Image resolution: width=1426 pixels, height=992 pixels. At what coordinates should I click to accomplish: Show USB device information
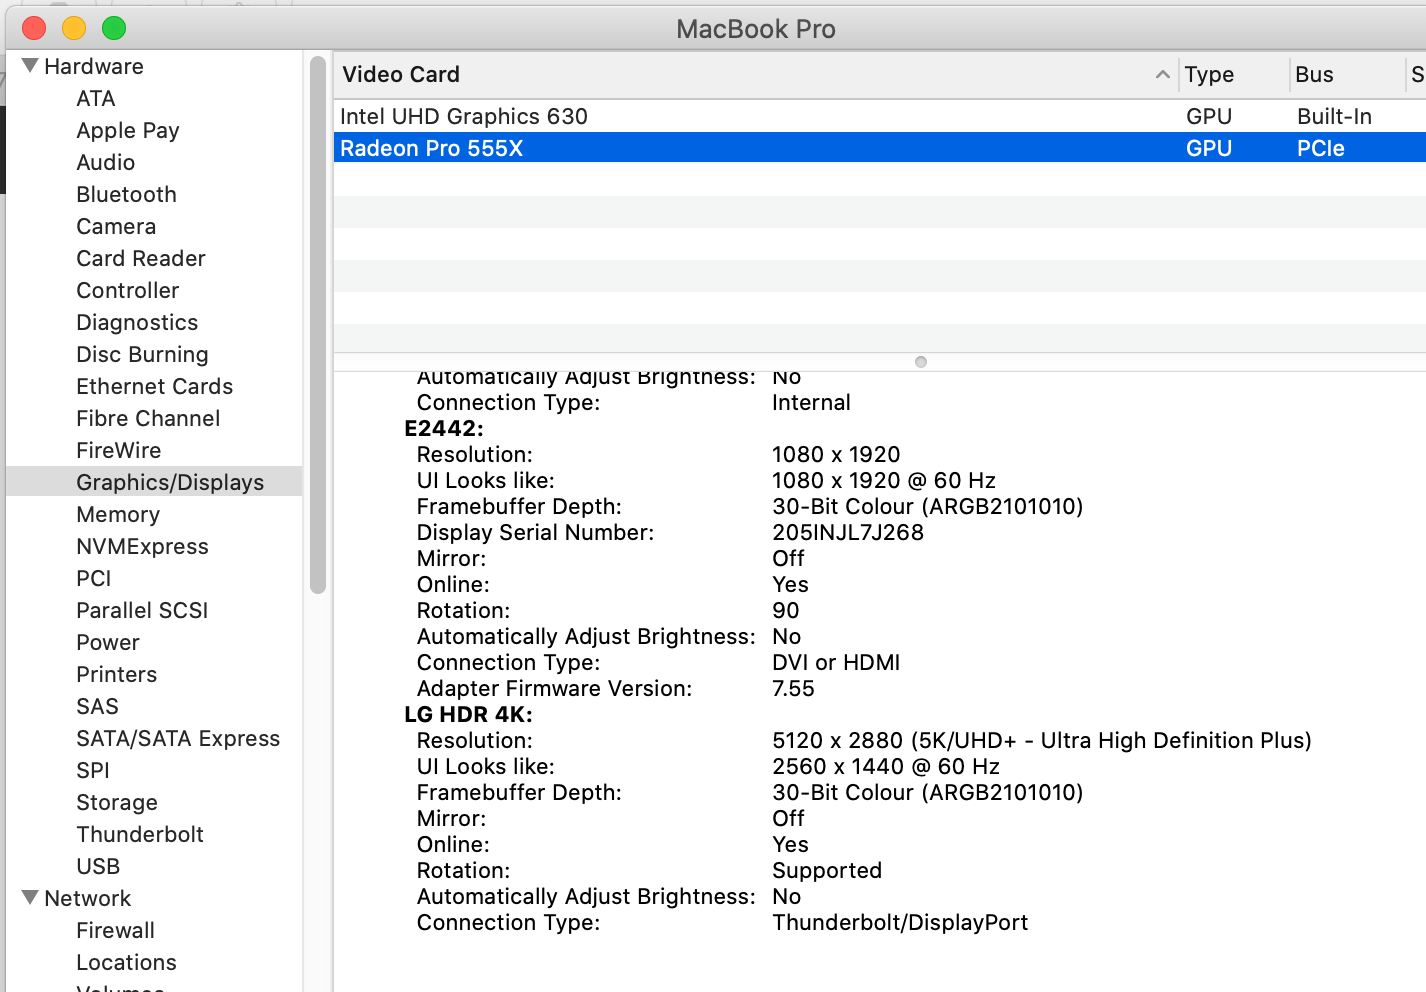pyautogui.click(x=98, y=866)
